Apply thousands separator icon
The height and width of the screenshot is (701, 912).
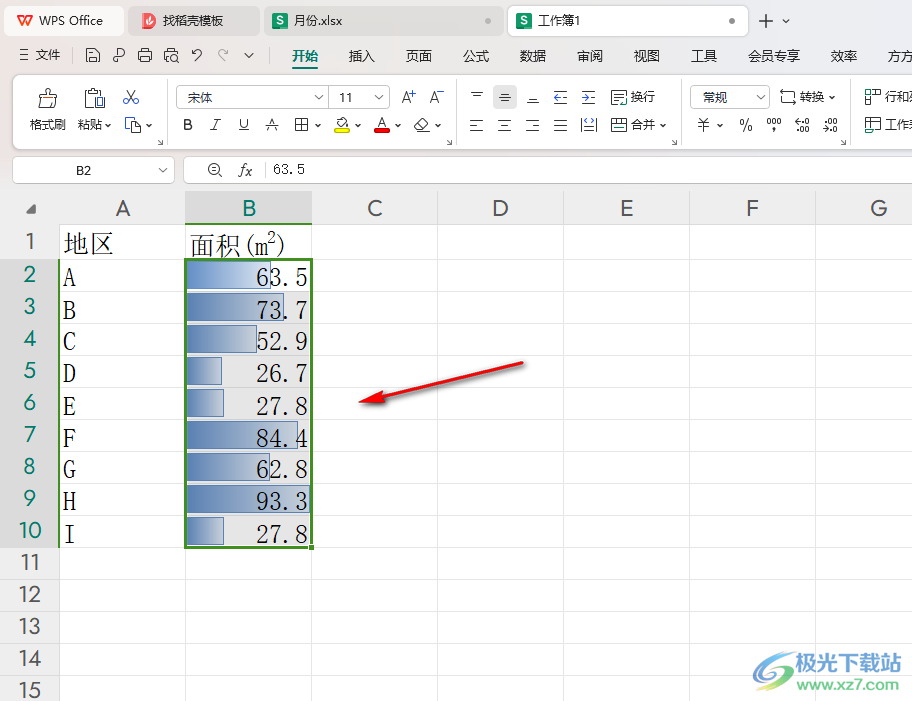774,124
